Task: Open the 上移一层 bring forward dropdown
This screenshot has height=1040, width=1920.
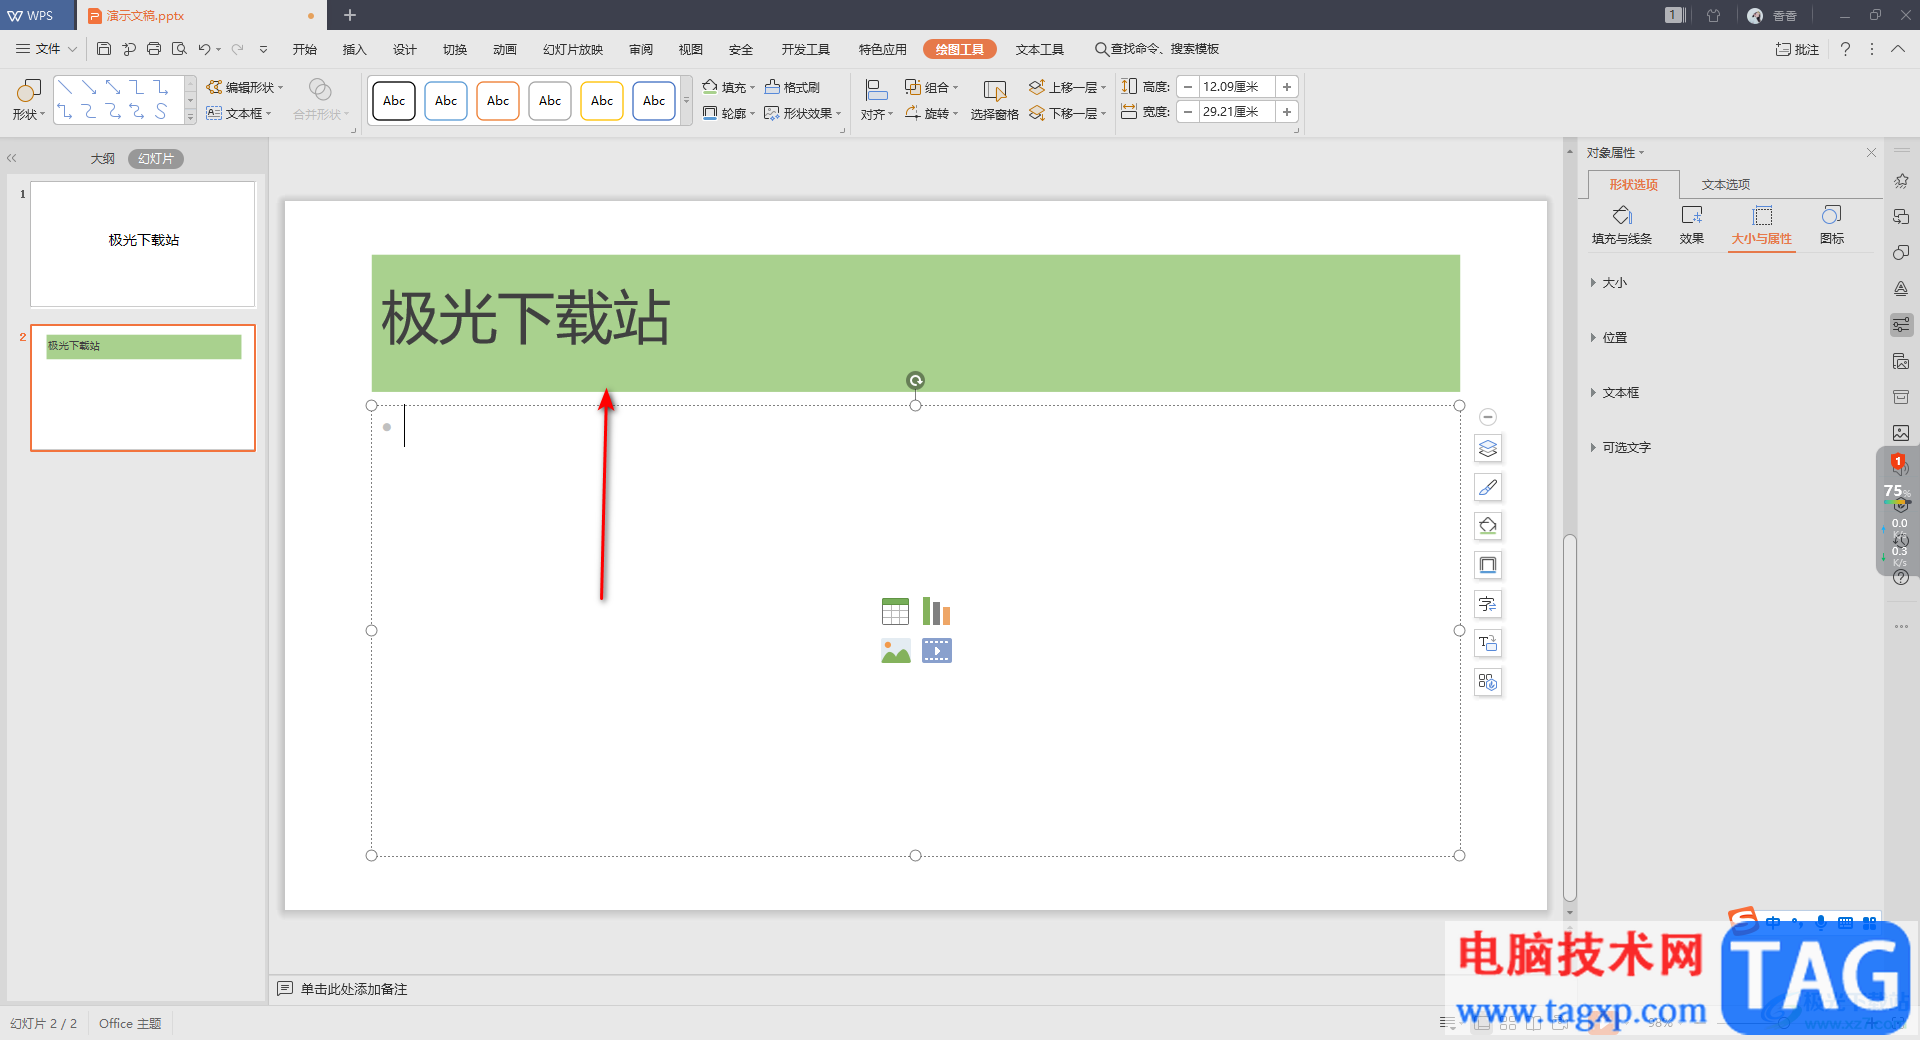Action: (x=1068, y=87)
